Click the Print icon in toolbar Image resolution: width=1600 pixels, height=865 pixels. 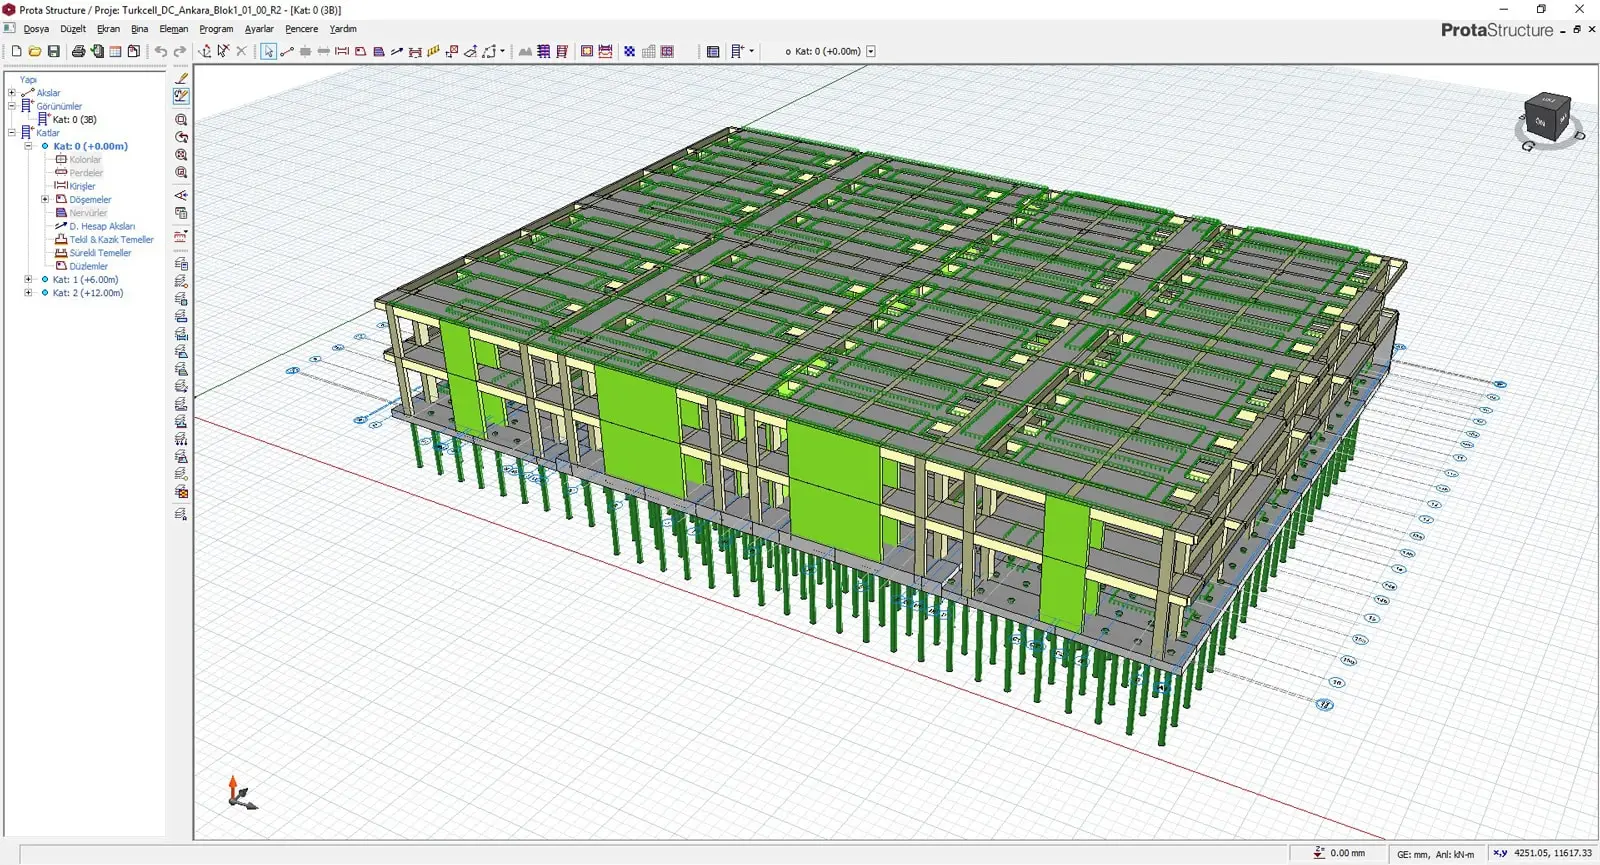pos(78,51)
